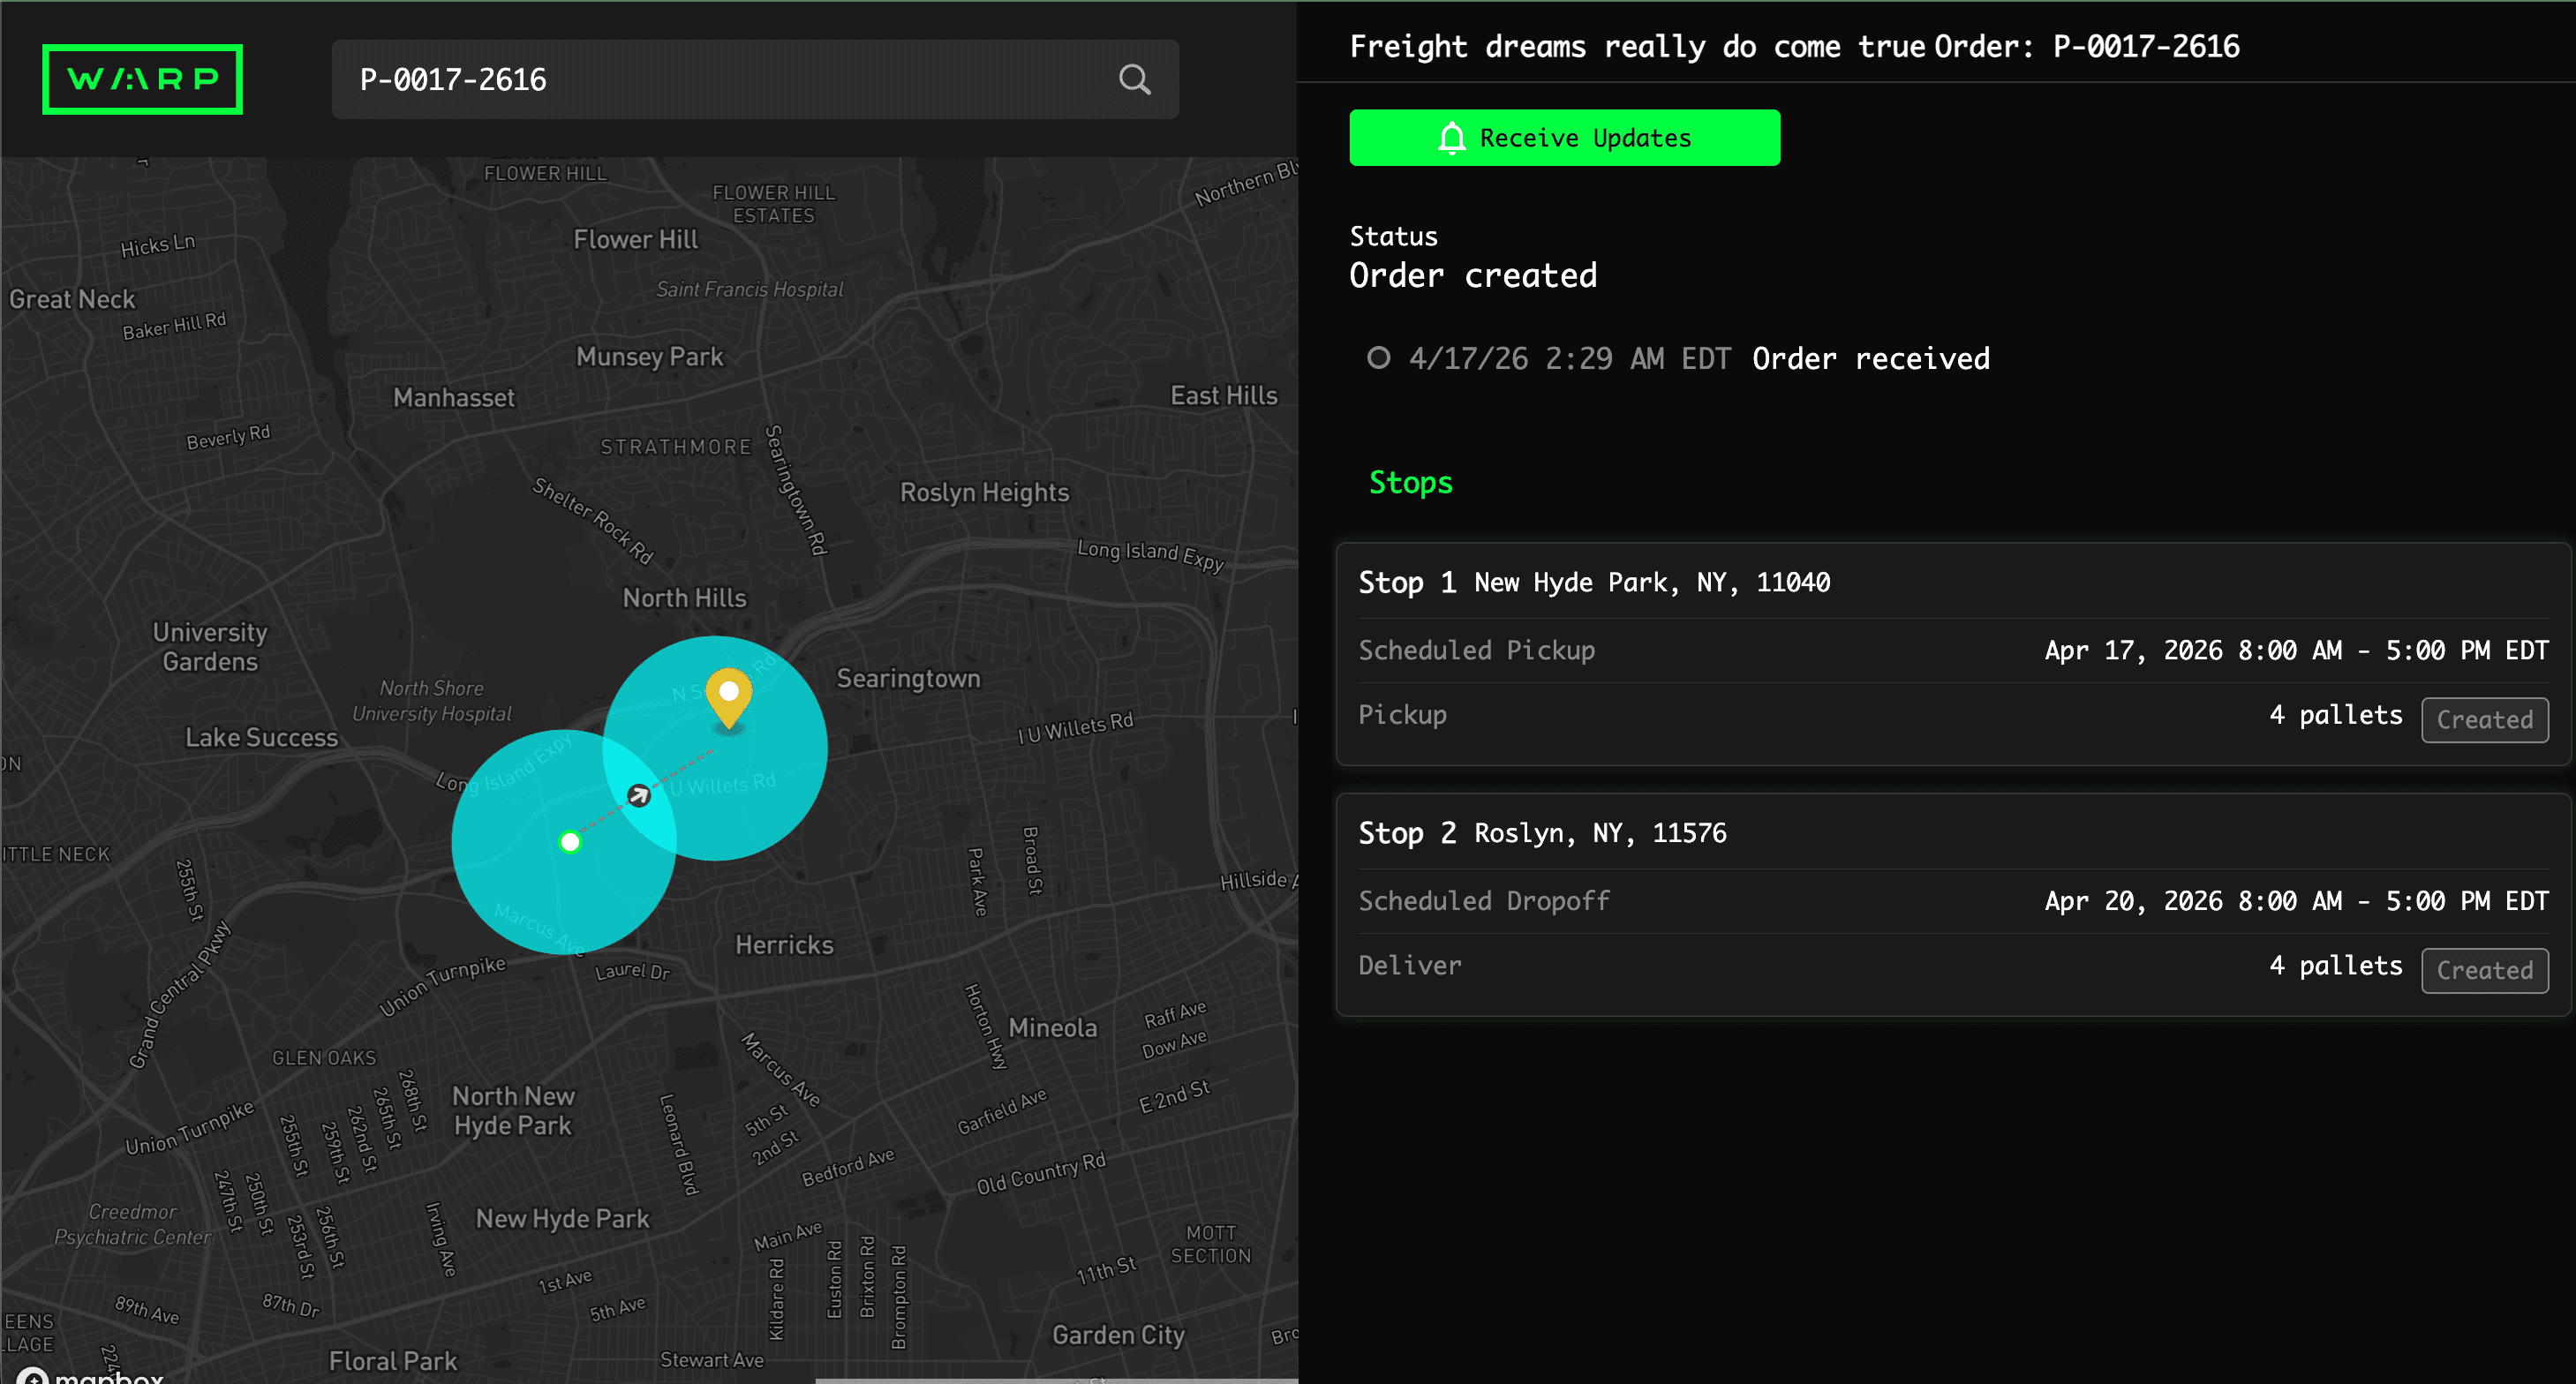Click the North New Hyde Park map label
This screenshot has width=2576, height=1384.
tap(513, 1111)
